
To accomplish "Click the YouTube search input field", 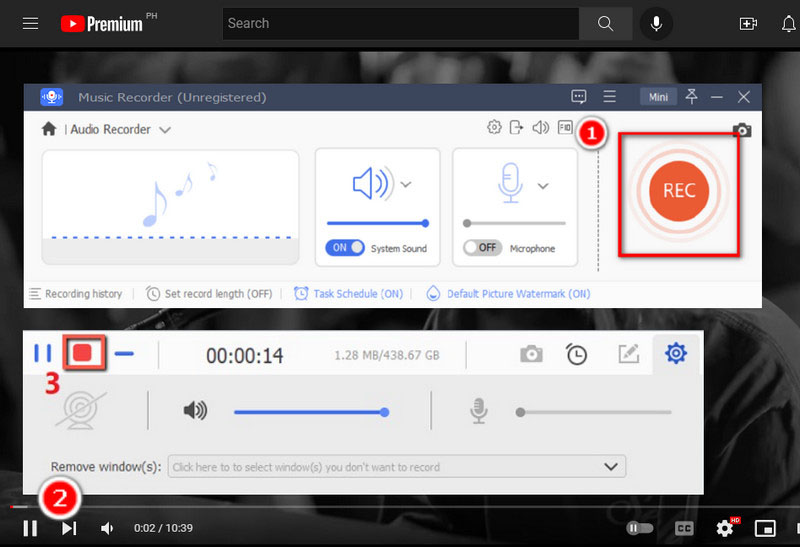I will click(x=401, y=23).
